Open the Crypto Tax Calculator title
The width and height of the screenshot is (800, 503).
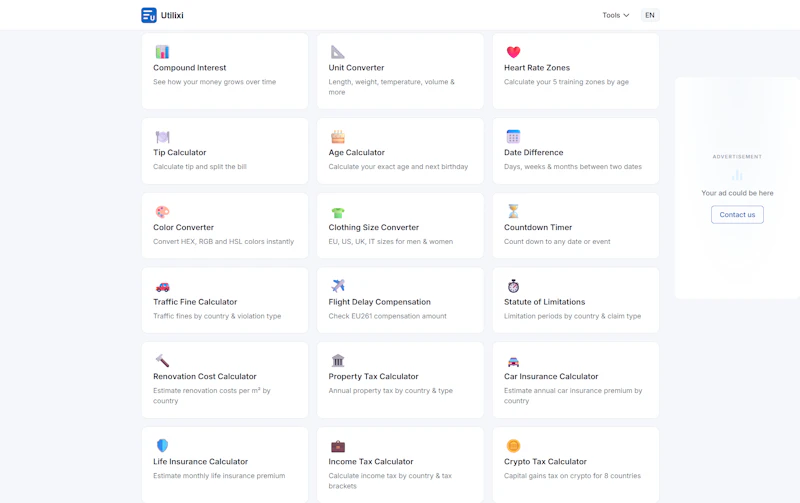(x=545, y=461)
